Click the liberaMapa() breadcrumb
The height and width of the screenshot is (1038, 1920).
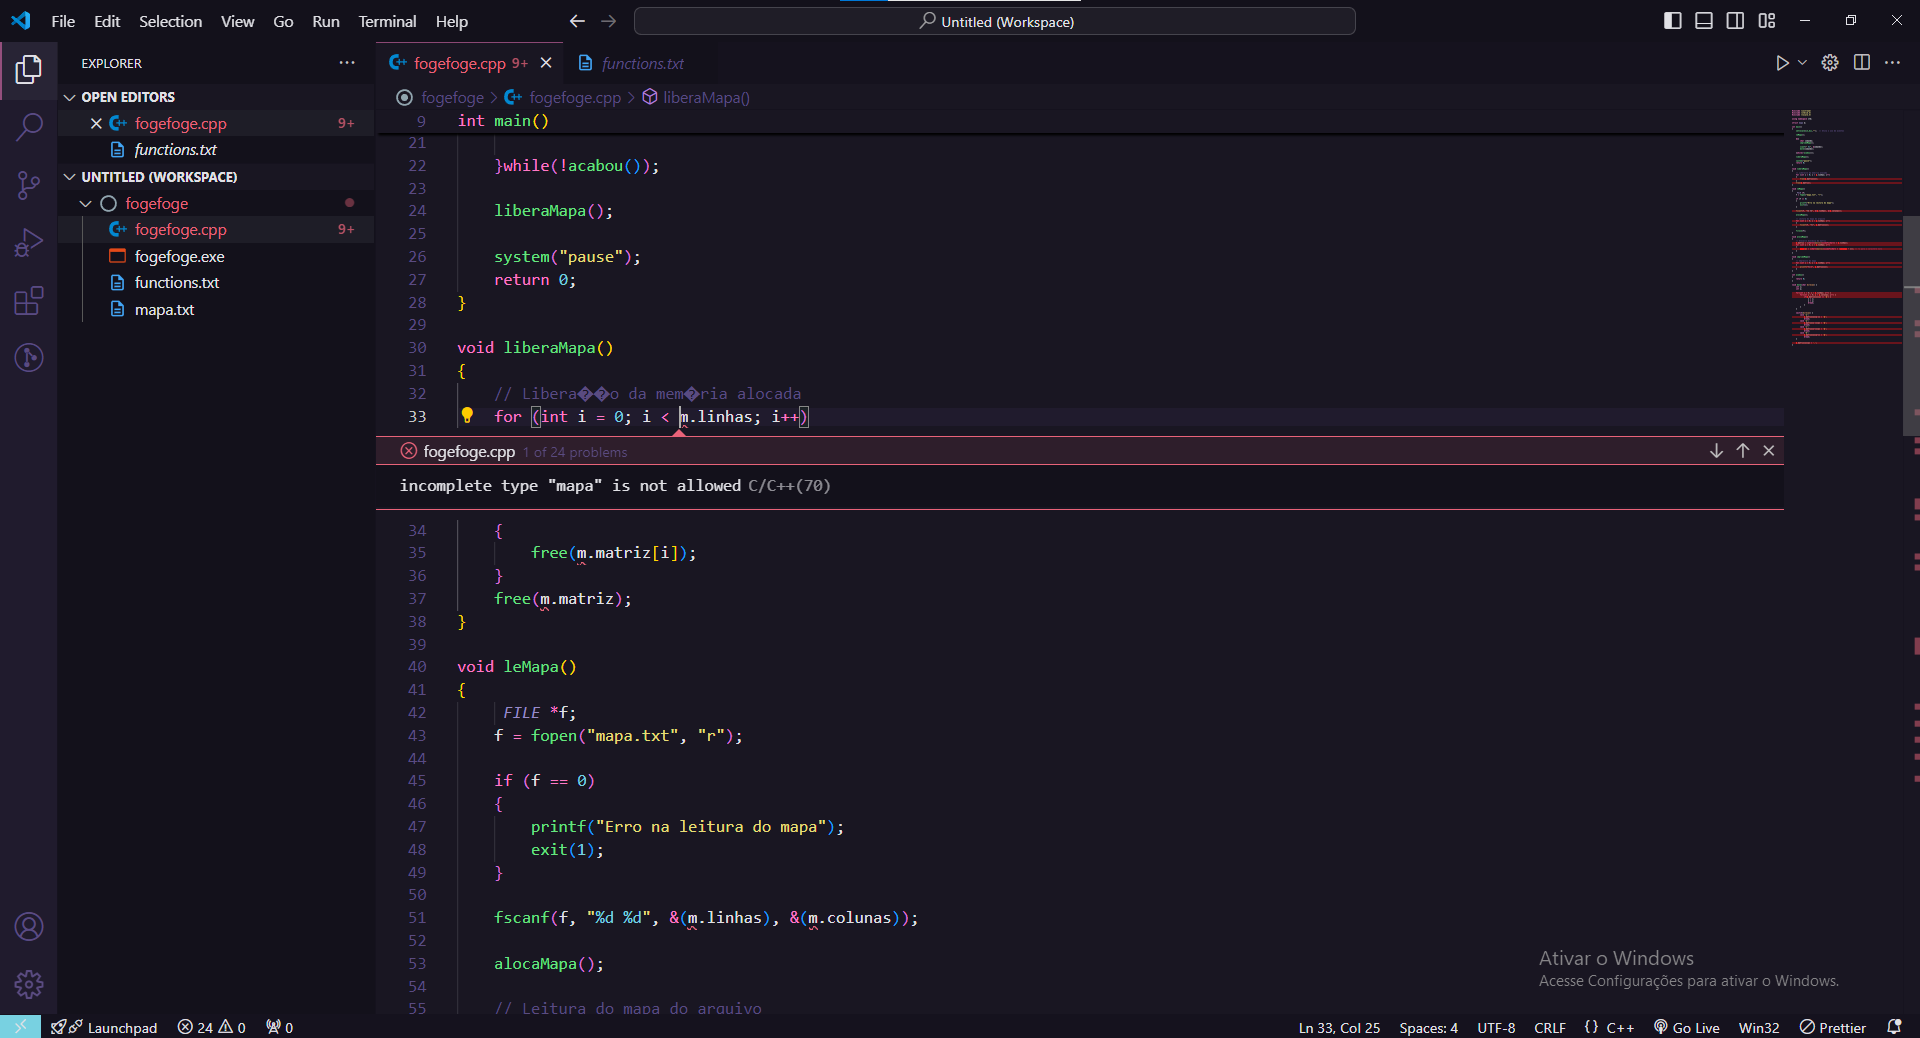click(x=706, y=97)
